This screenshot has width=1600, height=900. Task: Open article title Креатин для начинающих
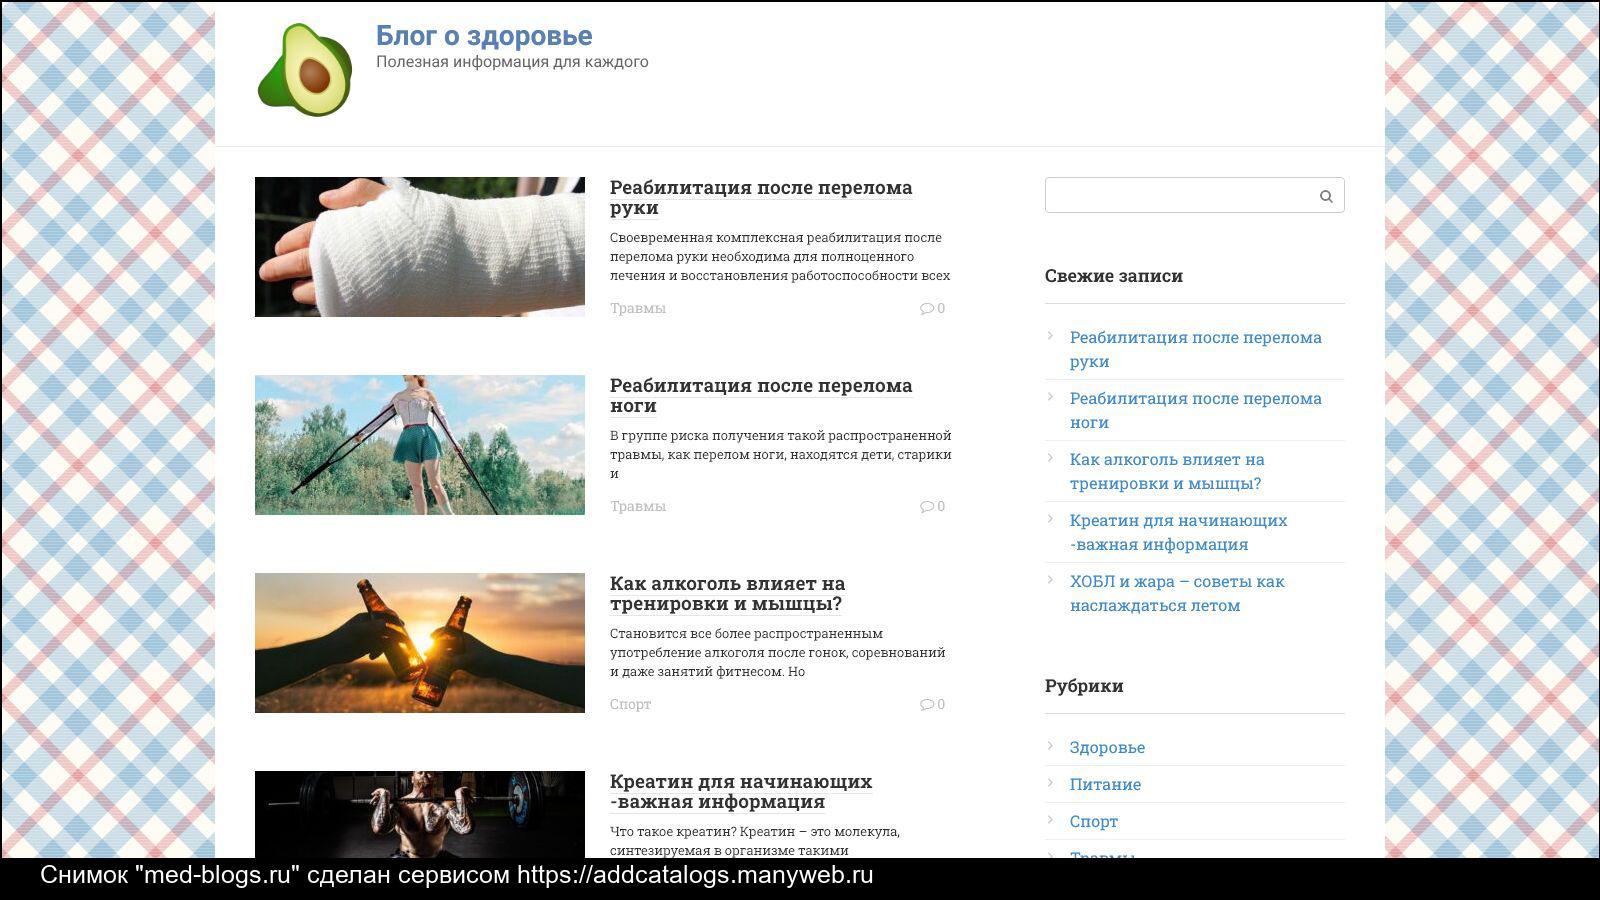[741, 791]
